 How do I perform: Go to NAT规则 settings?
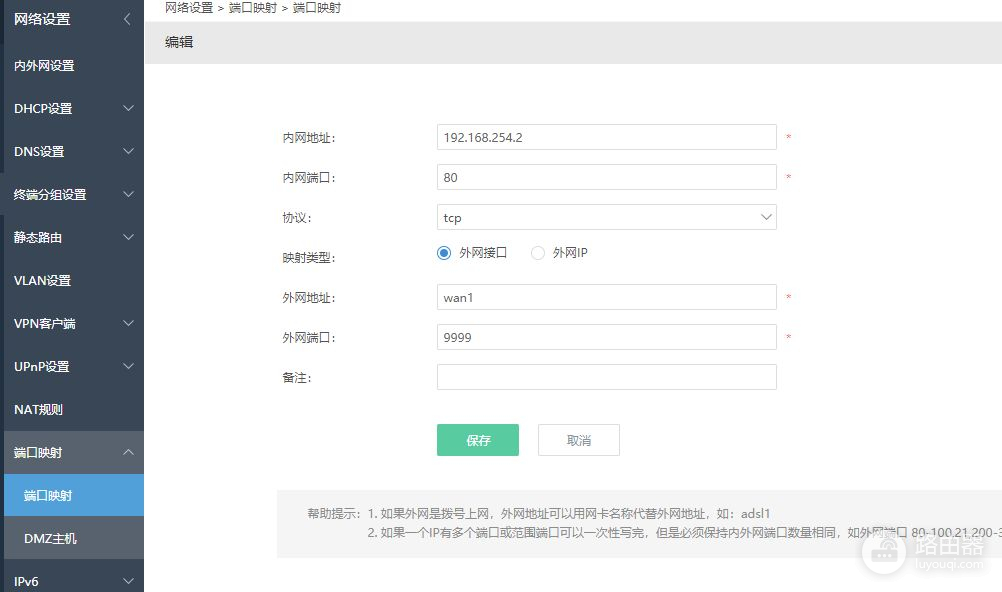[x=38, y=409]
